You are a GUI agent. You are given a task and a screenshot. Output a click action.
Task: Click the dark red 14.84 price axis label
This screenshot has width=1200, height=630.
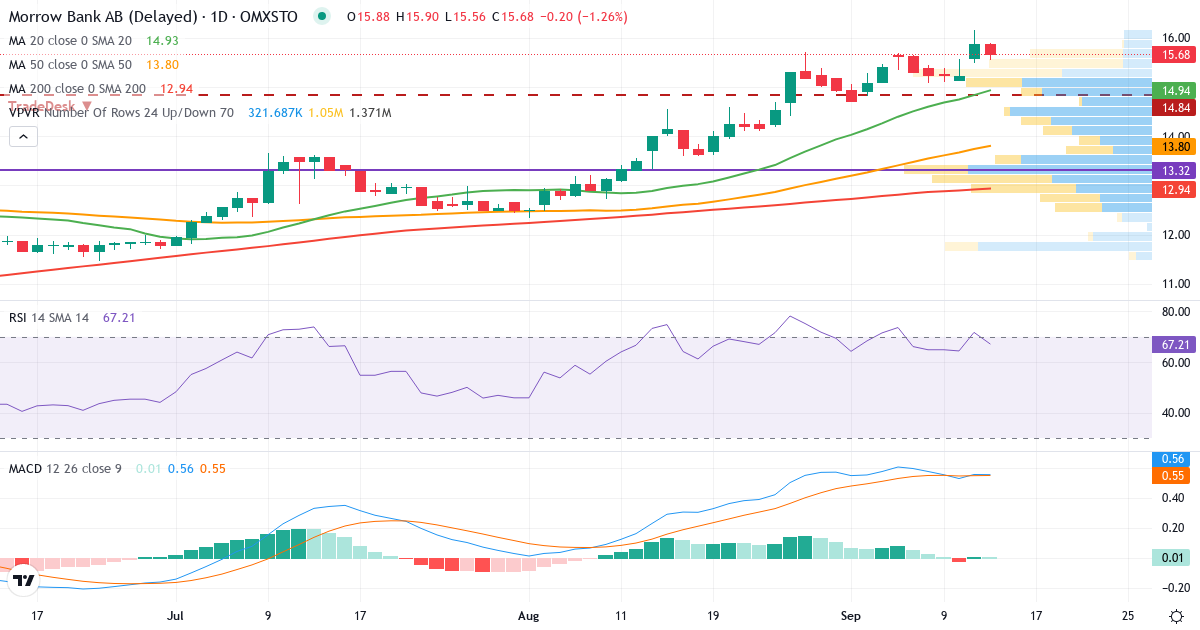coord(1172,107)
